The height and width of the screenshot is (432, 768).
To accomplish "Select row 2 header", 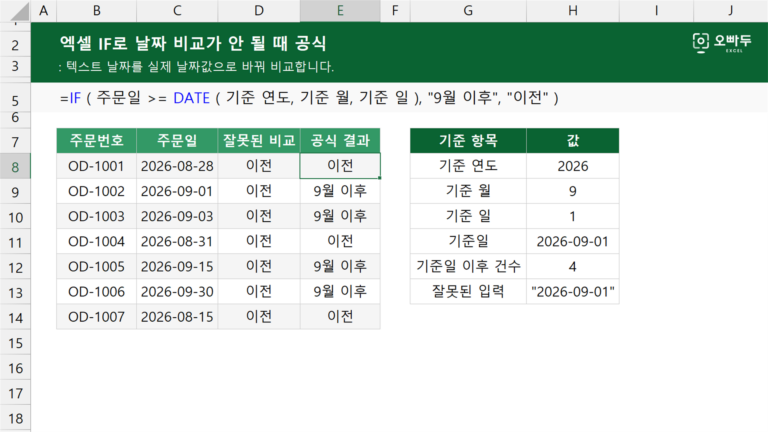I will tap(15, 45).
